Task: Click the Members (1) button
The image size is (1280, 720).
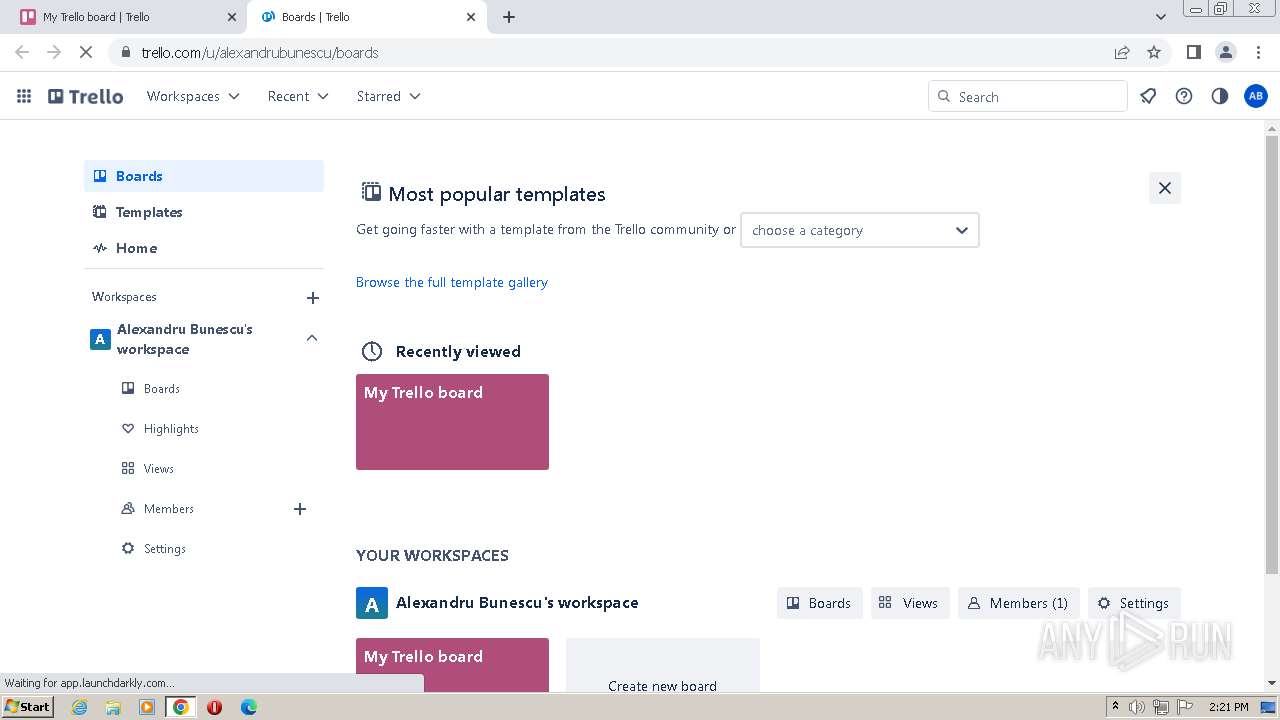Action: point(1019,603)
